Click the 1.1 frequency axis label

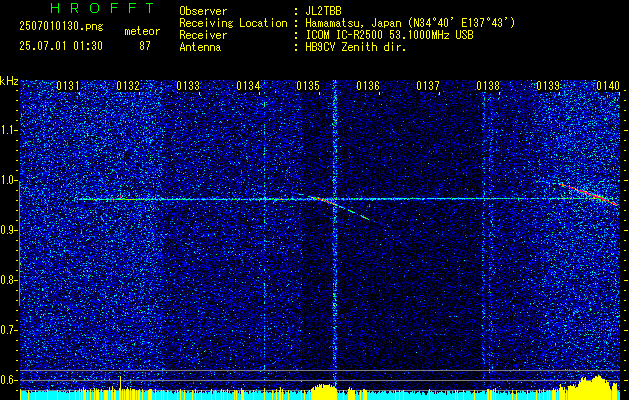pos(9,130)
